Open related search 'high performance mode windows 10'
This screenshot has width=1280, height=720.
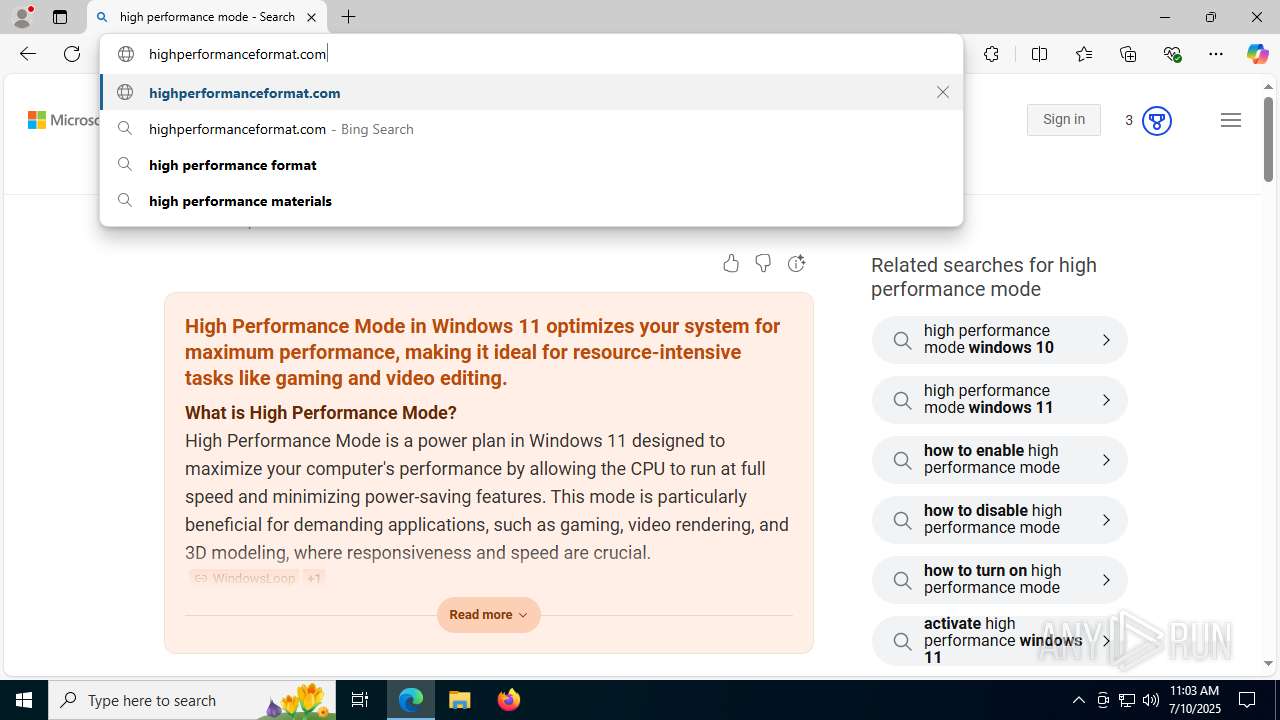(1000, 340)
